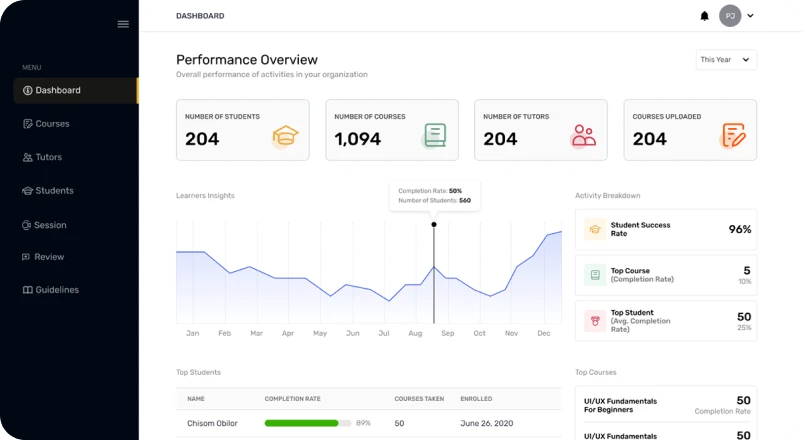The image size is (803, 440).
Task: Click the courses uploaded edit icon
Action: [733, 136]
